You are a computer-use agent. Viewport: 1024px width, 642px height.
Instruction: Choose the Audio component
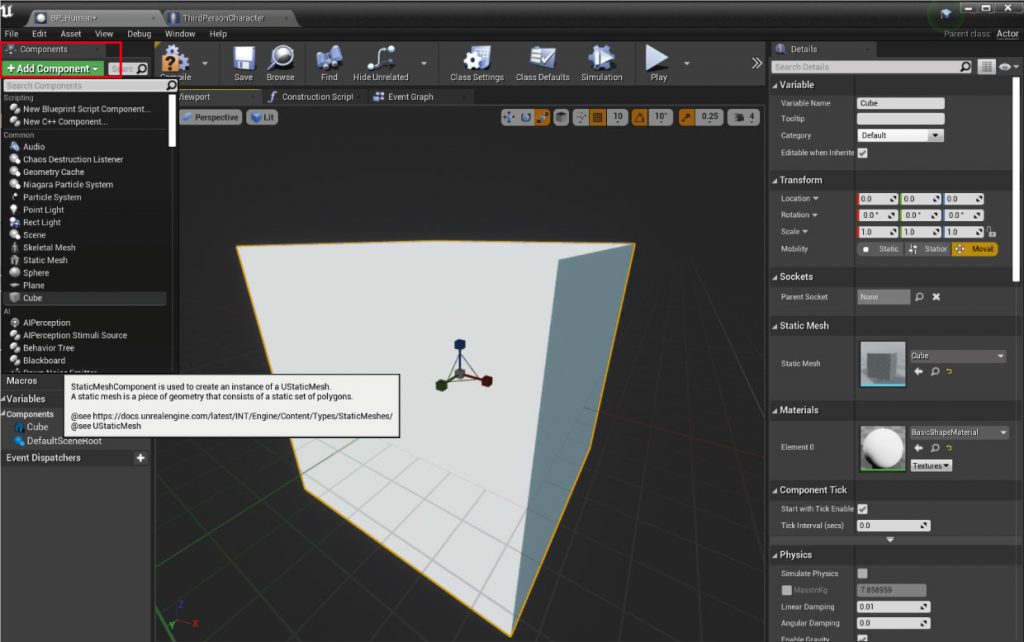[34, 147]
